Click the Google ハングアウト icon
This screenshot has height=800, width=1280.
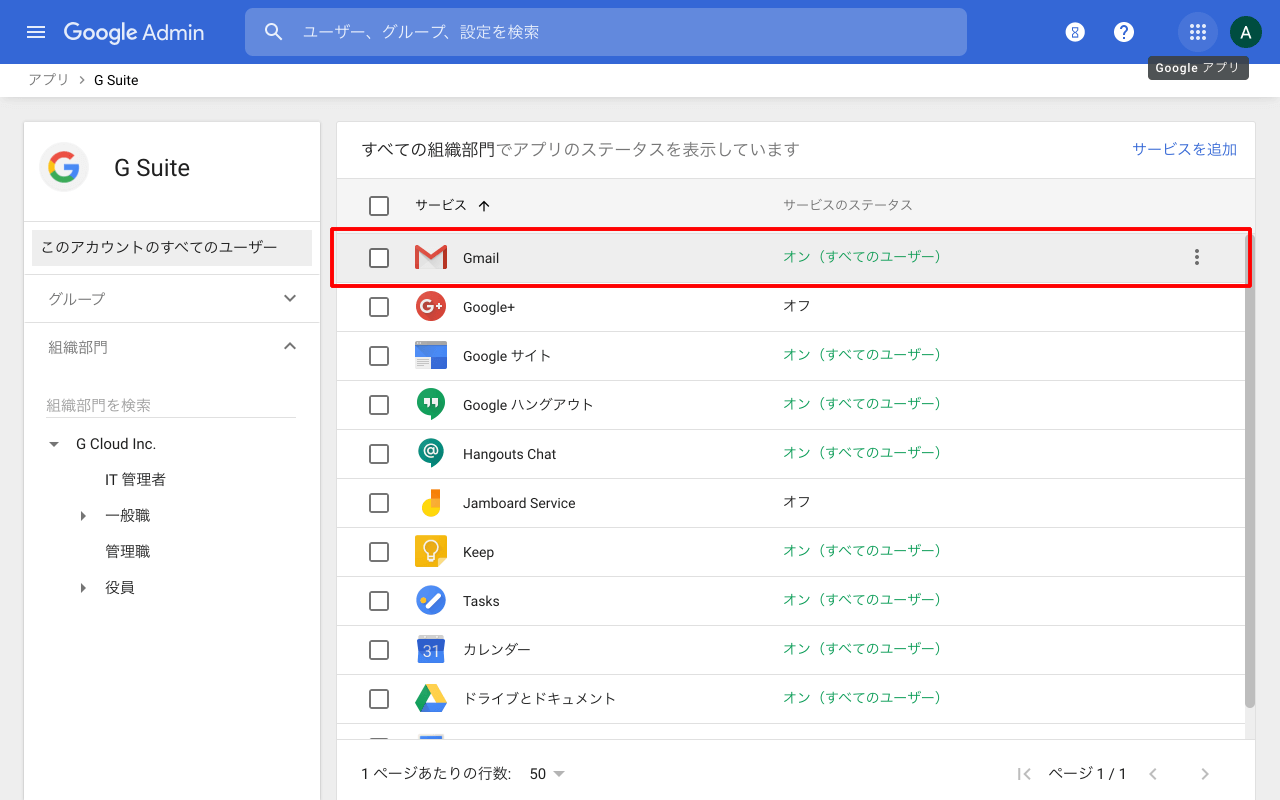[431, 404]
